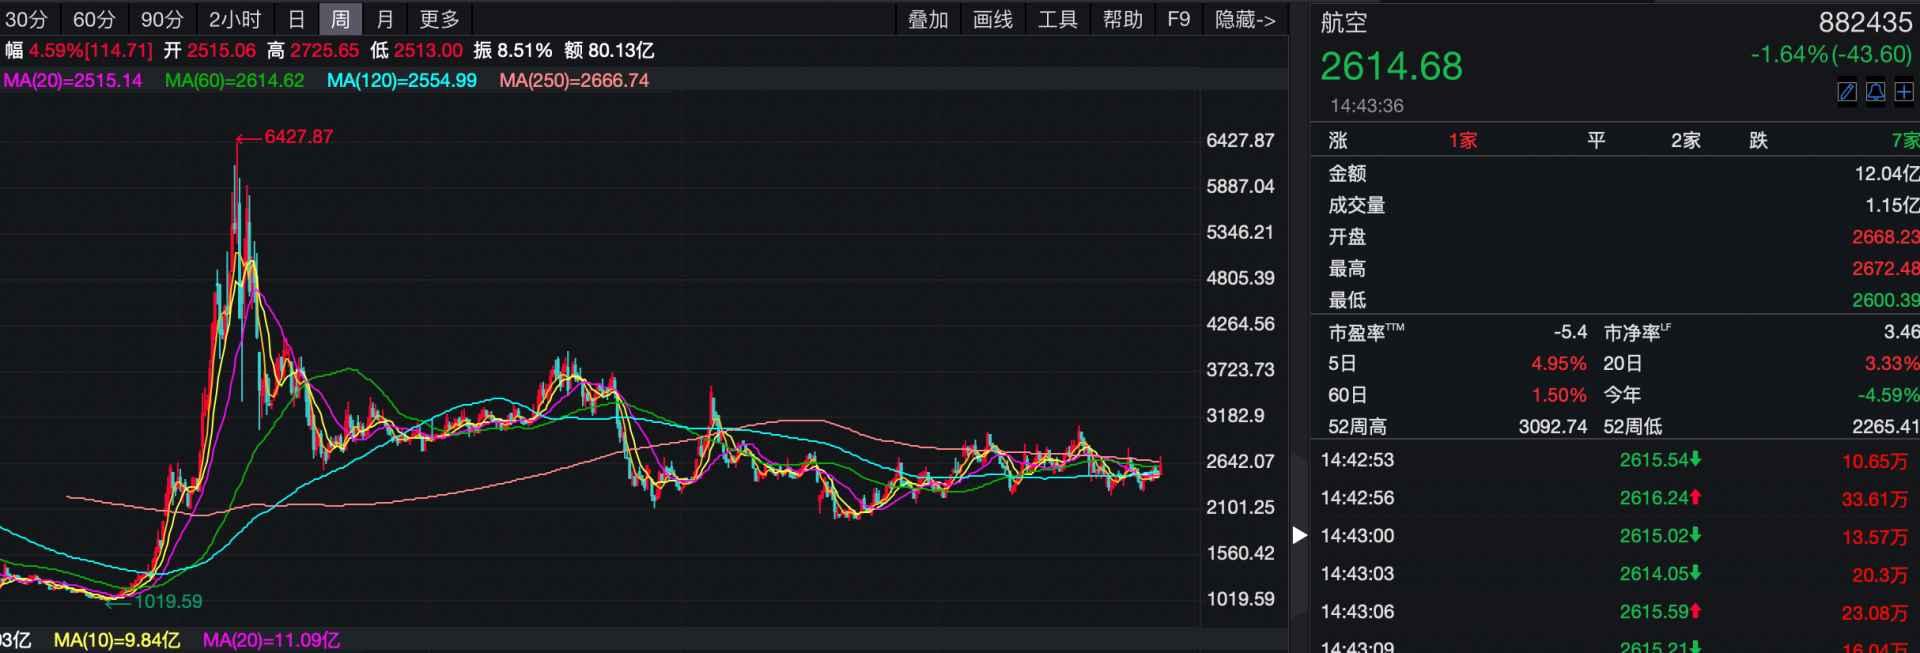
Task: Click the F9 button
Action: [1178, 19]
